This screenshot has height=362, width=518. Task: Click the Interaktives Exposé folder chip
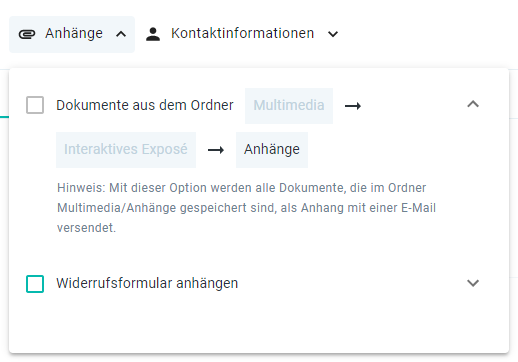coord(126,150)
